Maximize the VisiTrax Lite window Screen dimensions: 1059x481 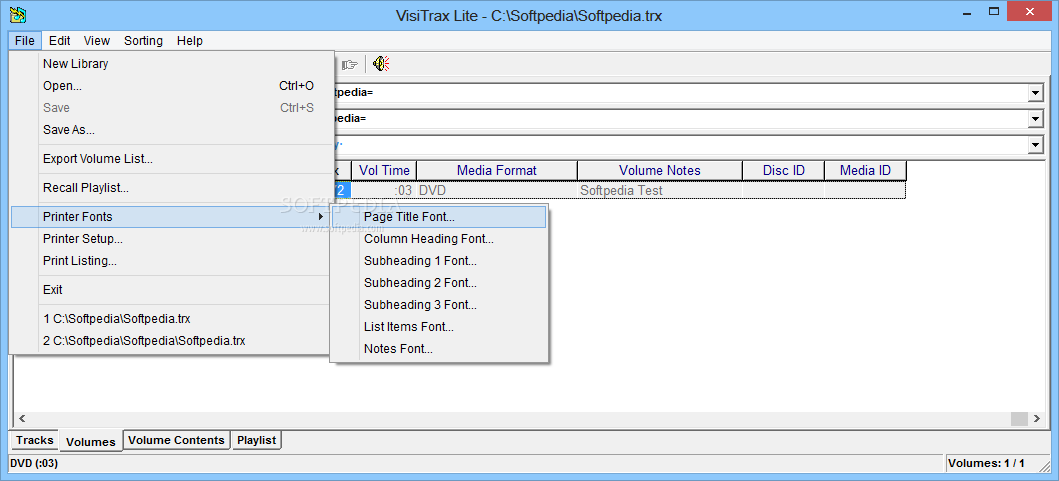point(993,11)
